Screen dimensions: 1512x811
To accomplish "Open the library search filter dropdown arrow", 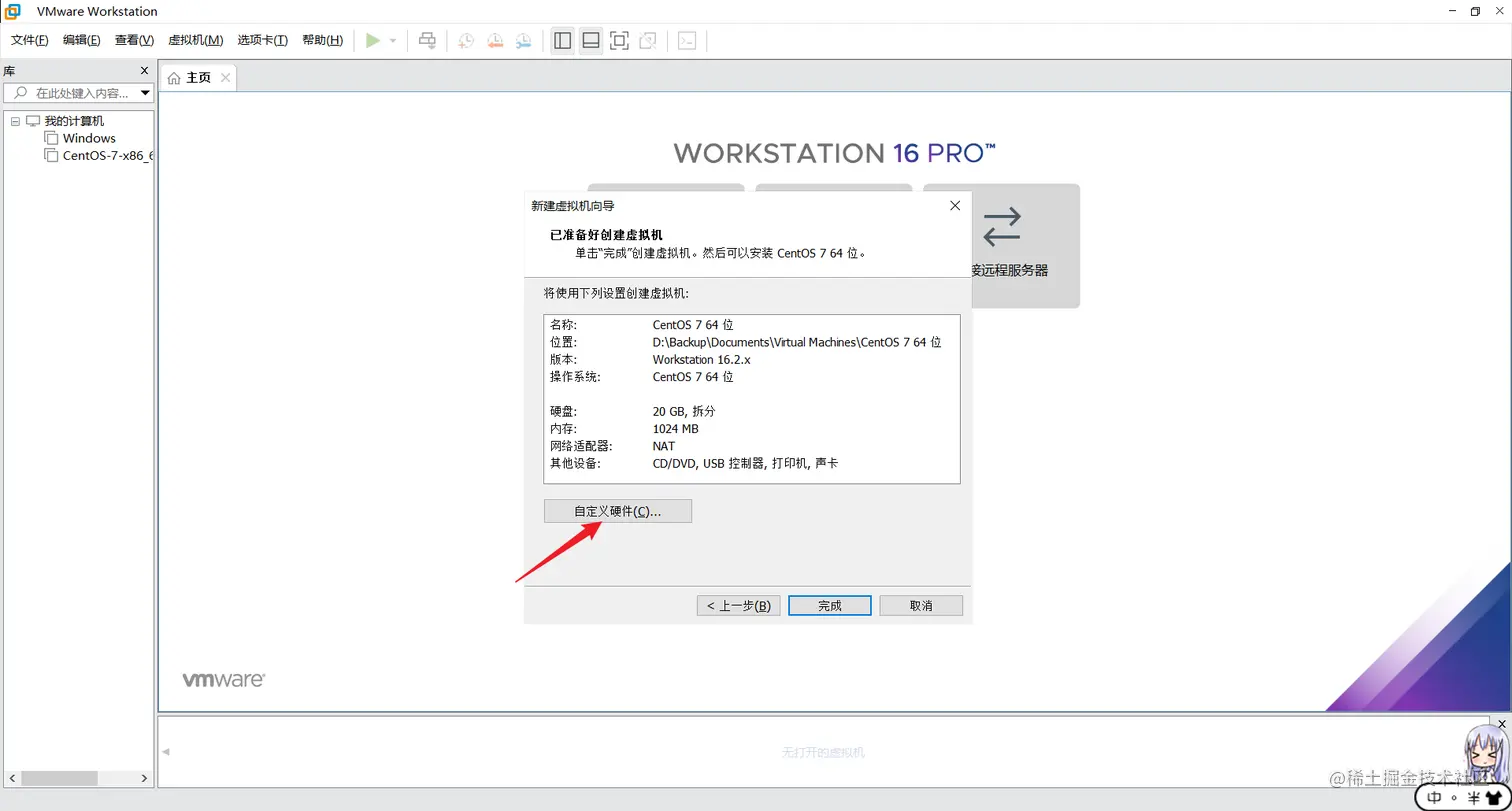I will (146, 93).
